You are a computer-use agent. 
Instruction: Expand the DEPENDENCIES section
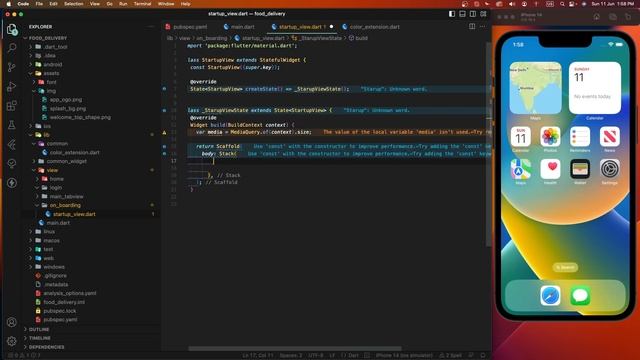pos(47,347)
